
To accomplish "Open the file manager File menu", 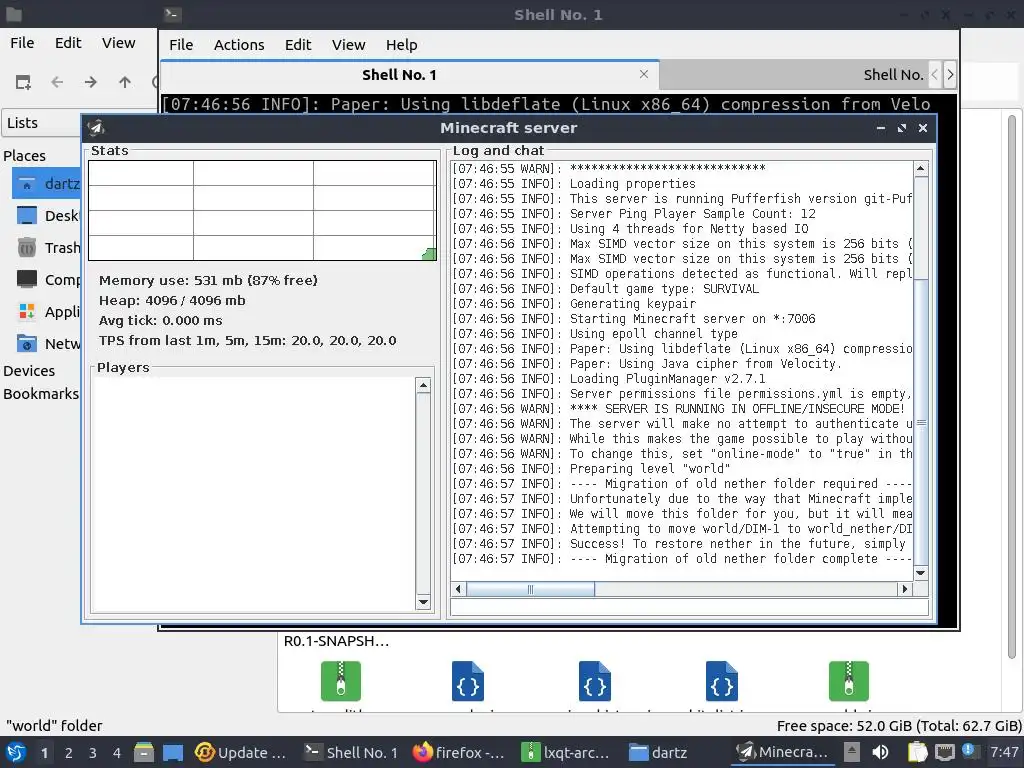I will [x=22, y=42].
